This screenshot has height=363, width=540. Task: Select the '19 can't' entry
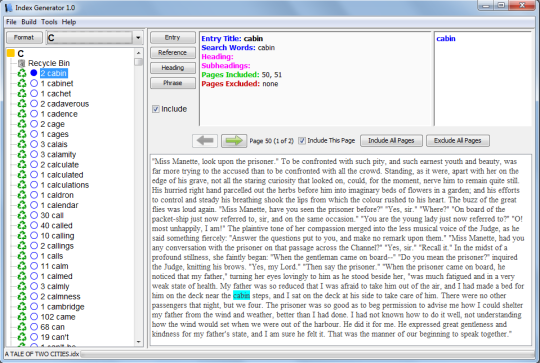pyautogui.click(x=55, y=337)
